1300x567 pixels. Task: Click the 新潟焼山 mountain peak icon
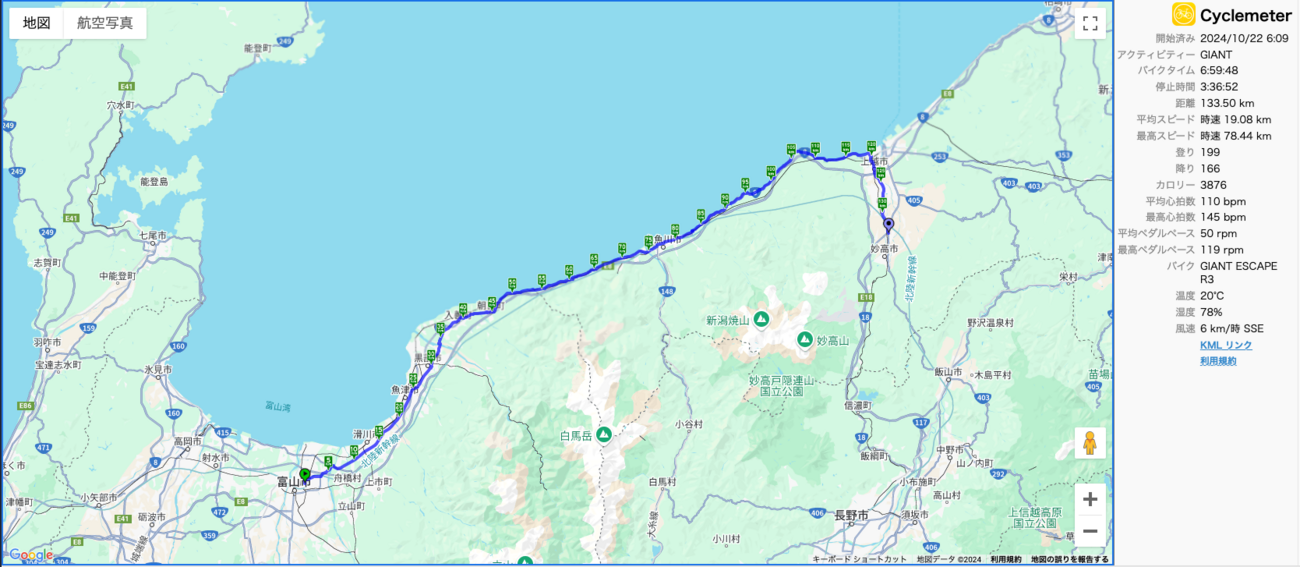pyautogui.click(x=761, y=320)
